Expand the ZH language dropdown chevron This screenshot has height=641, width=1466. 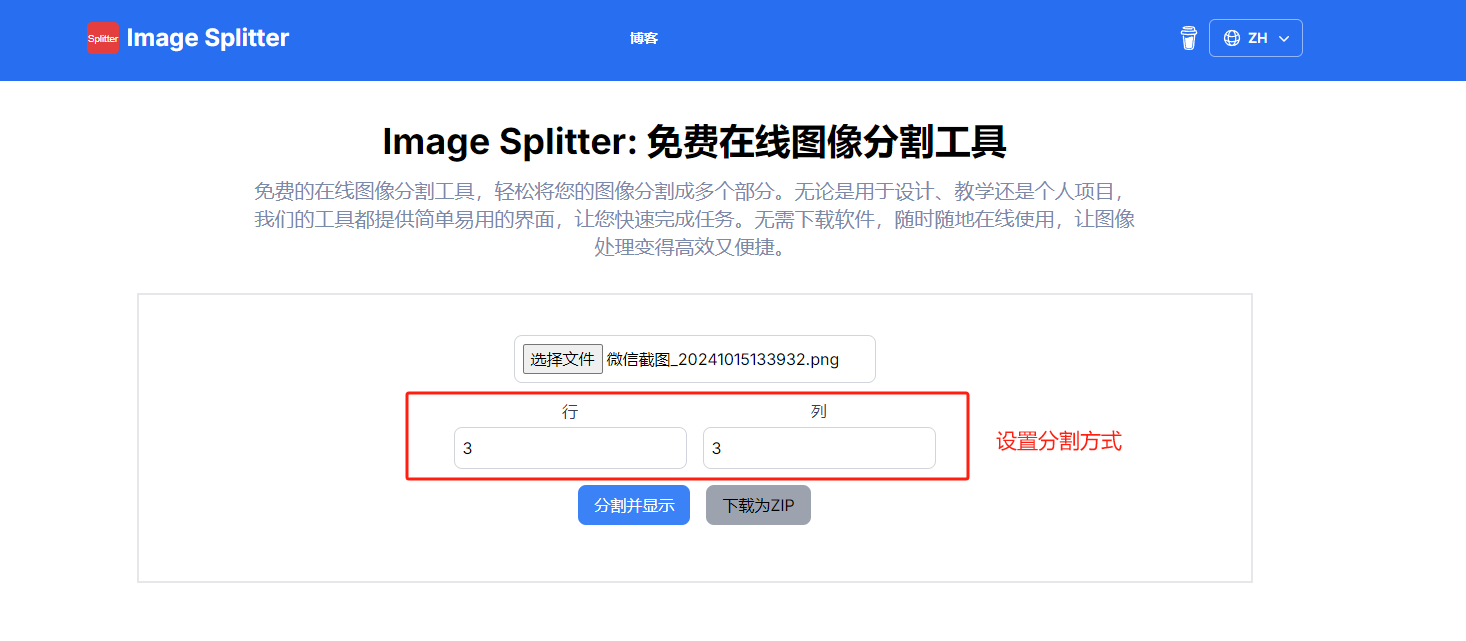(1284, 39)
